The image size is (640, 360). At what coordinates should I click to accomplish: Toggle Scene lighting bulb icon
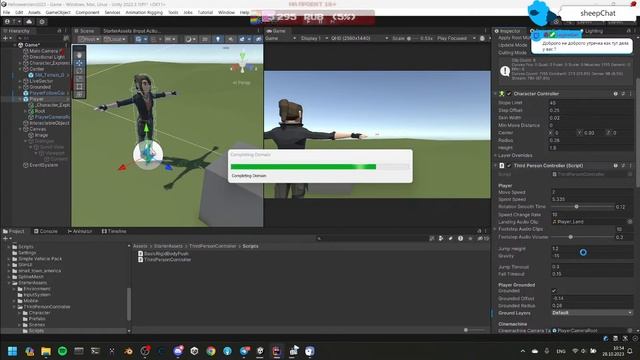(218, 39)
